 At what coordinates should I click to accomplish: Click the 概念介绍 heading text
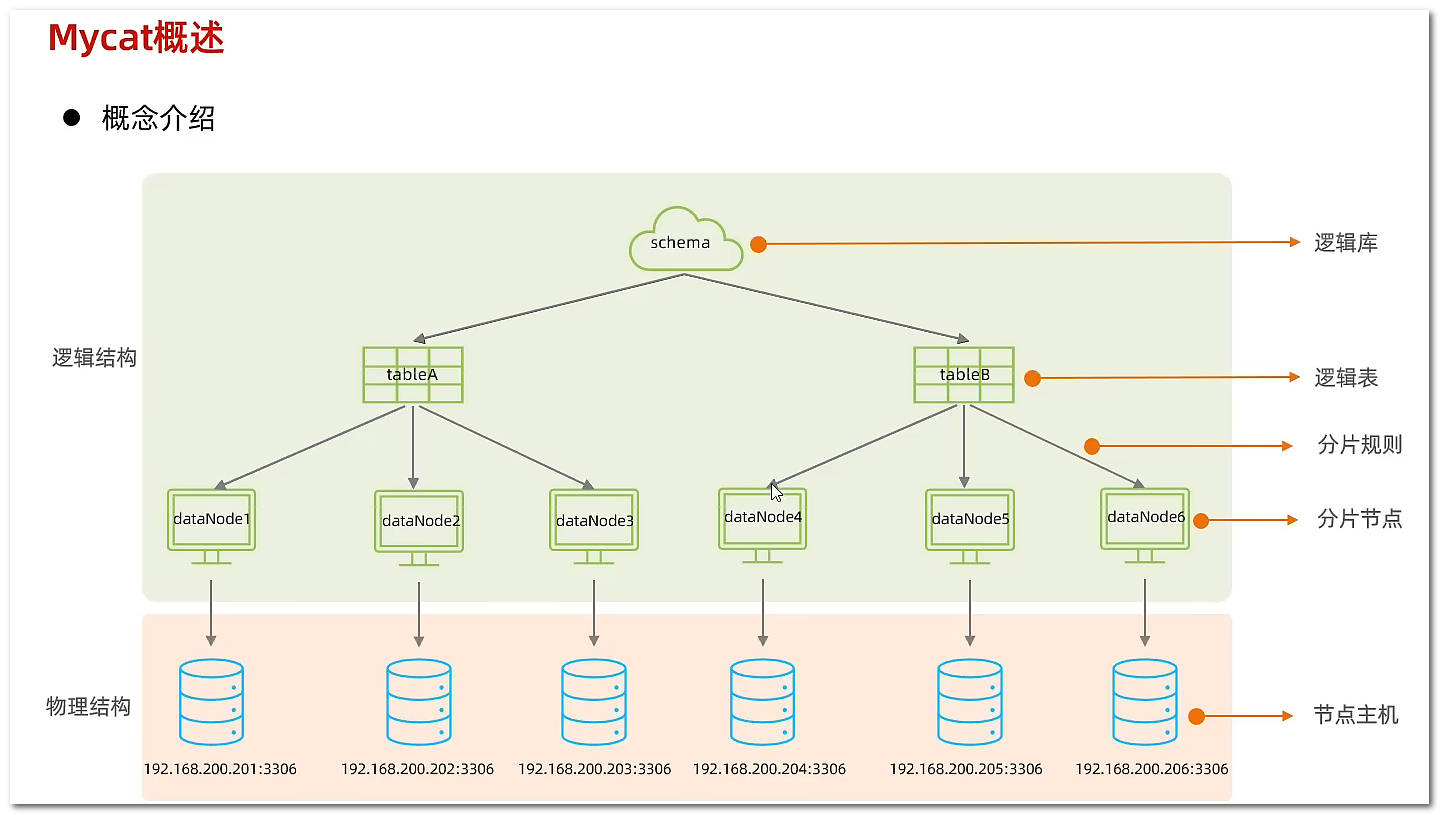[159, 118]
